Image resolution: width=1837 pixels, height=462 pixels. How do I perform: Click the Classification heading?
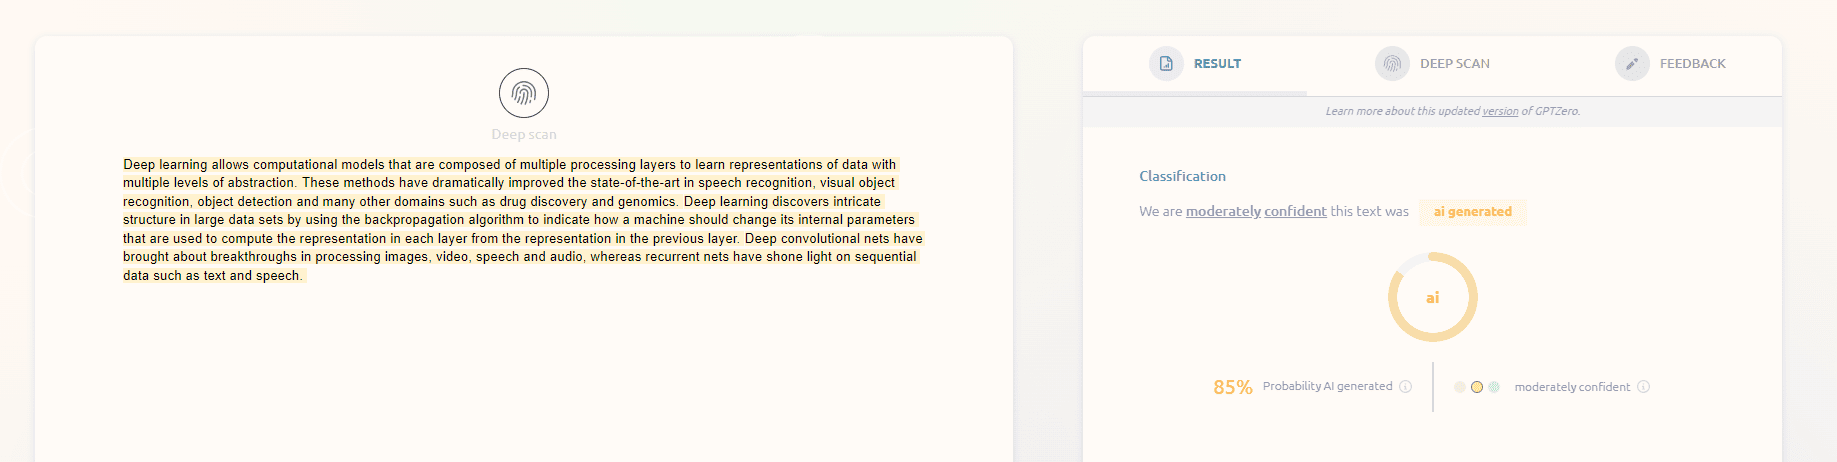(x=1182, y=176)
